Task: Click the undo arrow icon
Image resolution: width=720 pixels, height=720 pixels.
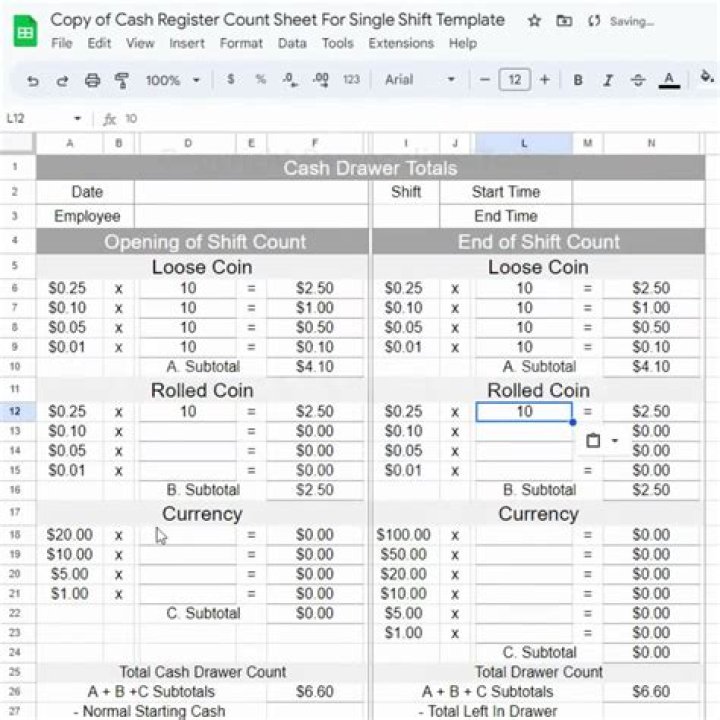Action: click(x=33, y=80)
